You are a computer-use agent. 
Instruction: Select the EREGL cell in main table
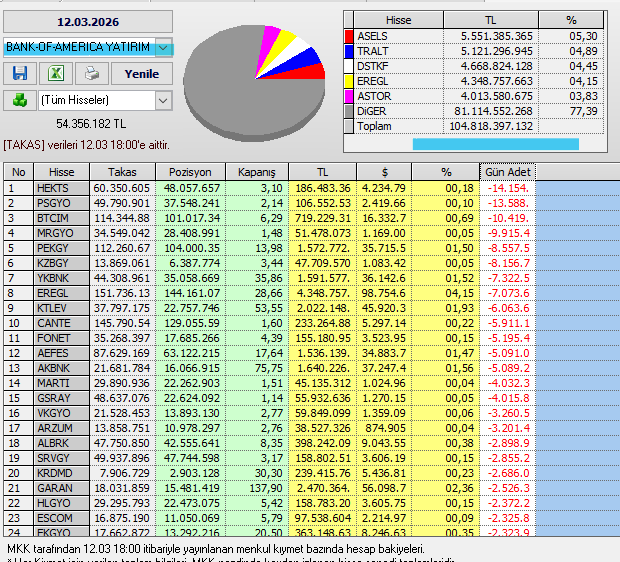62,293
